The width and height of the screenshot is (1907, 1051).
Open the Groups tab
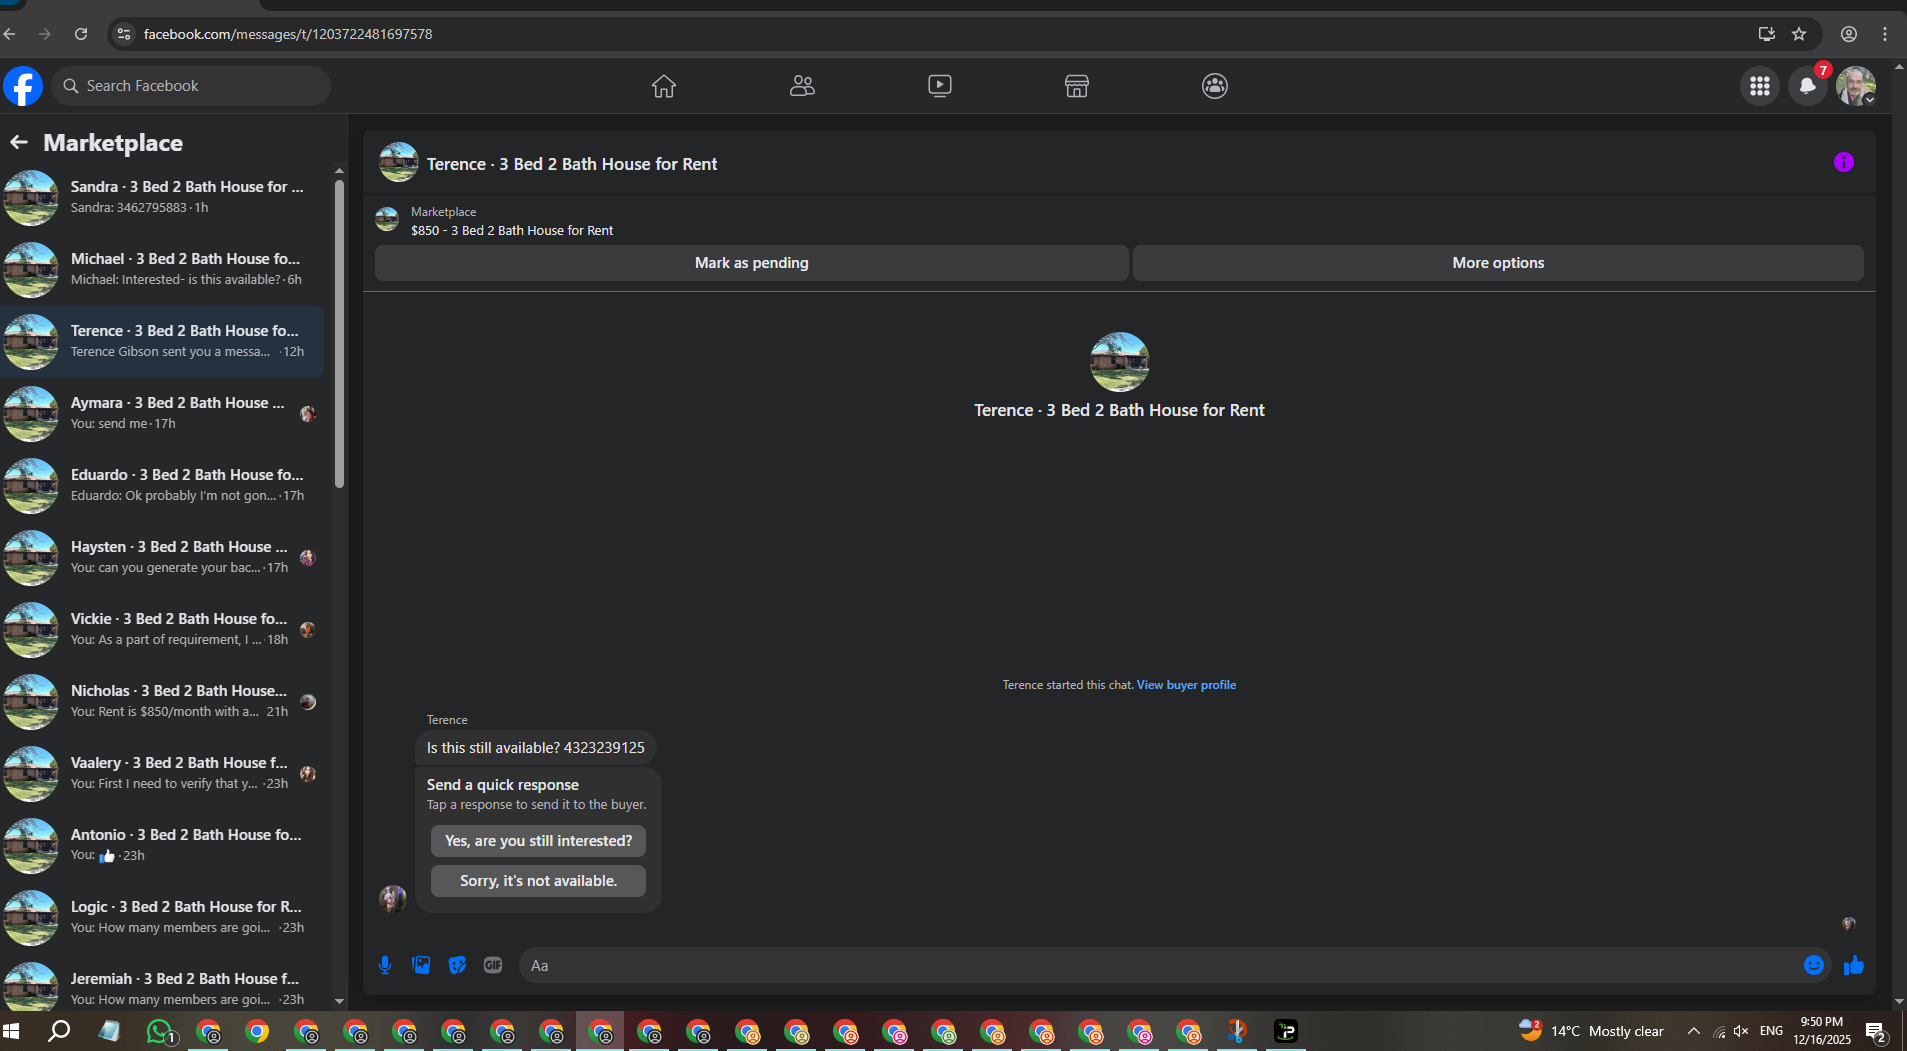(x=1215, y=86)
